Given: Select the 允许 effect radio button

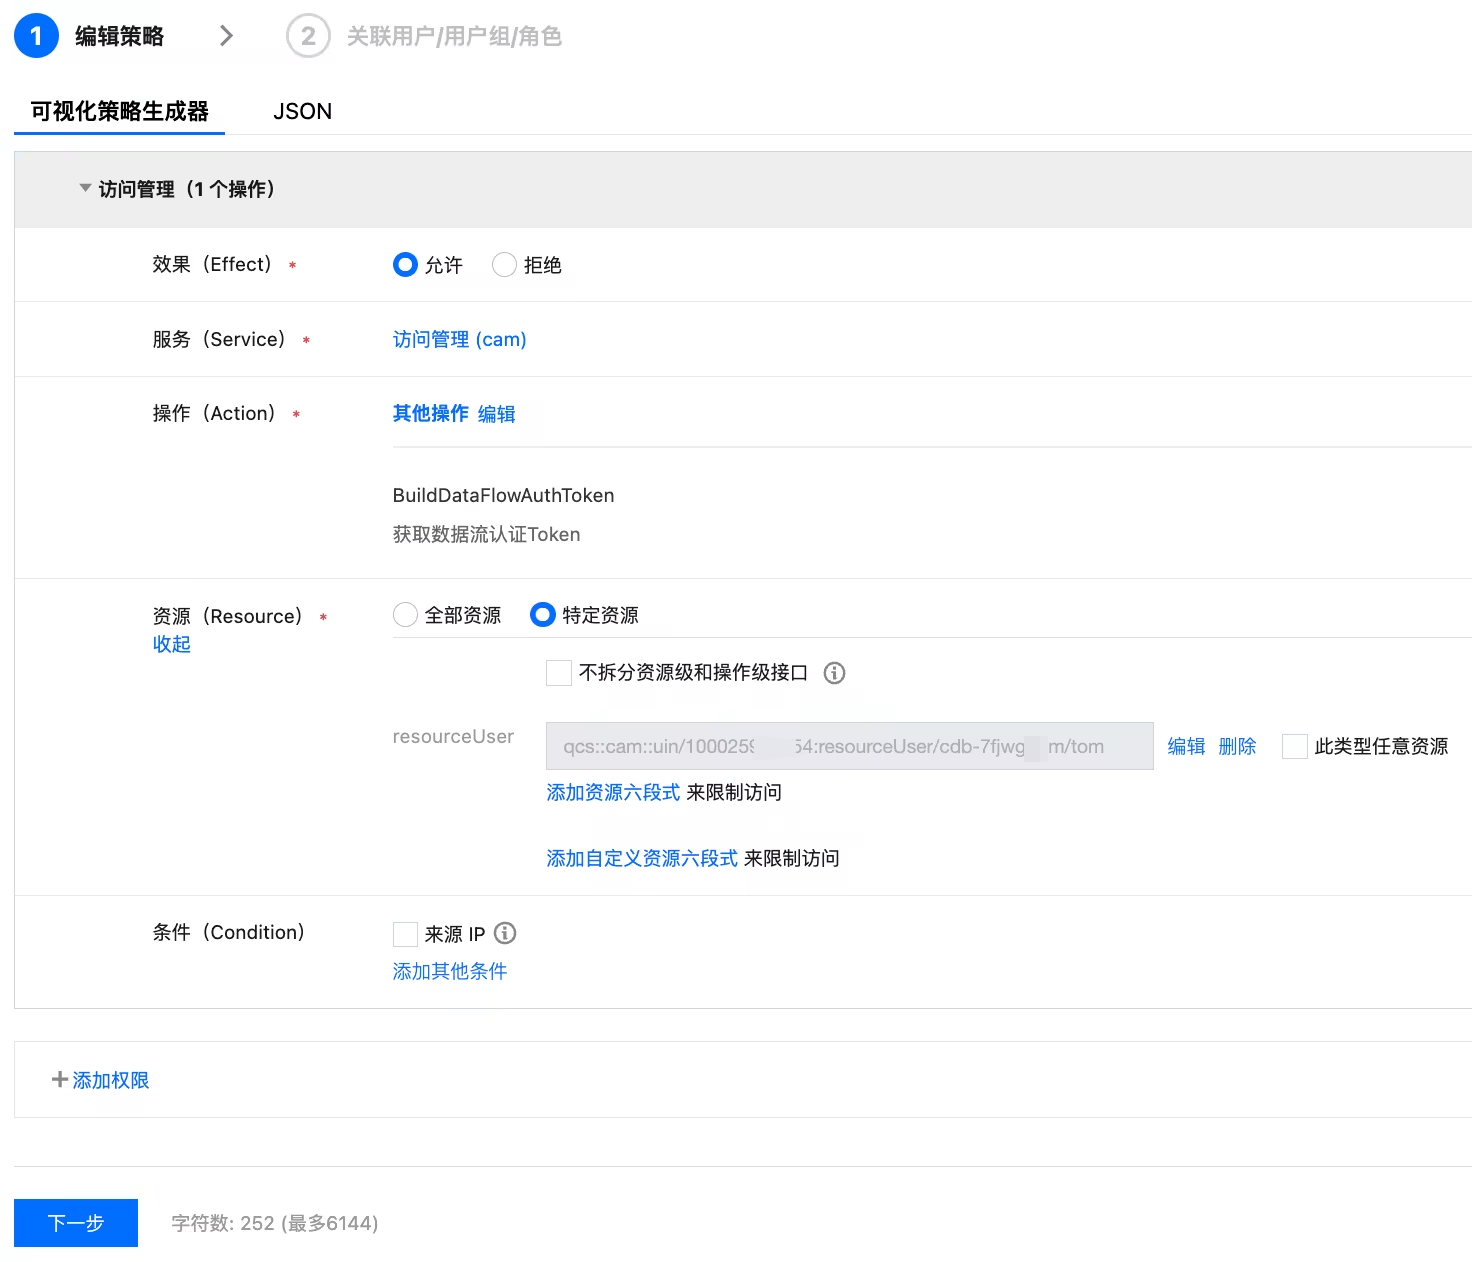Looking at the screenshot, I should [405, 265].
